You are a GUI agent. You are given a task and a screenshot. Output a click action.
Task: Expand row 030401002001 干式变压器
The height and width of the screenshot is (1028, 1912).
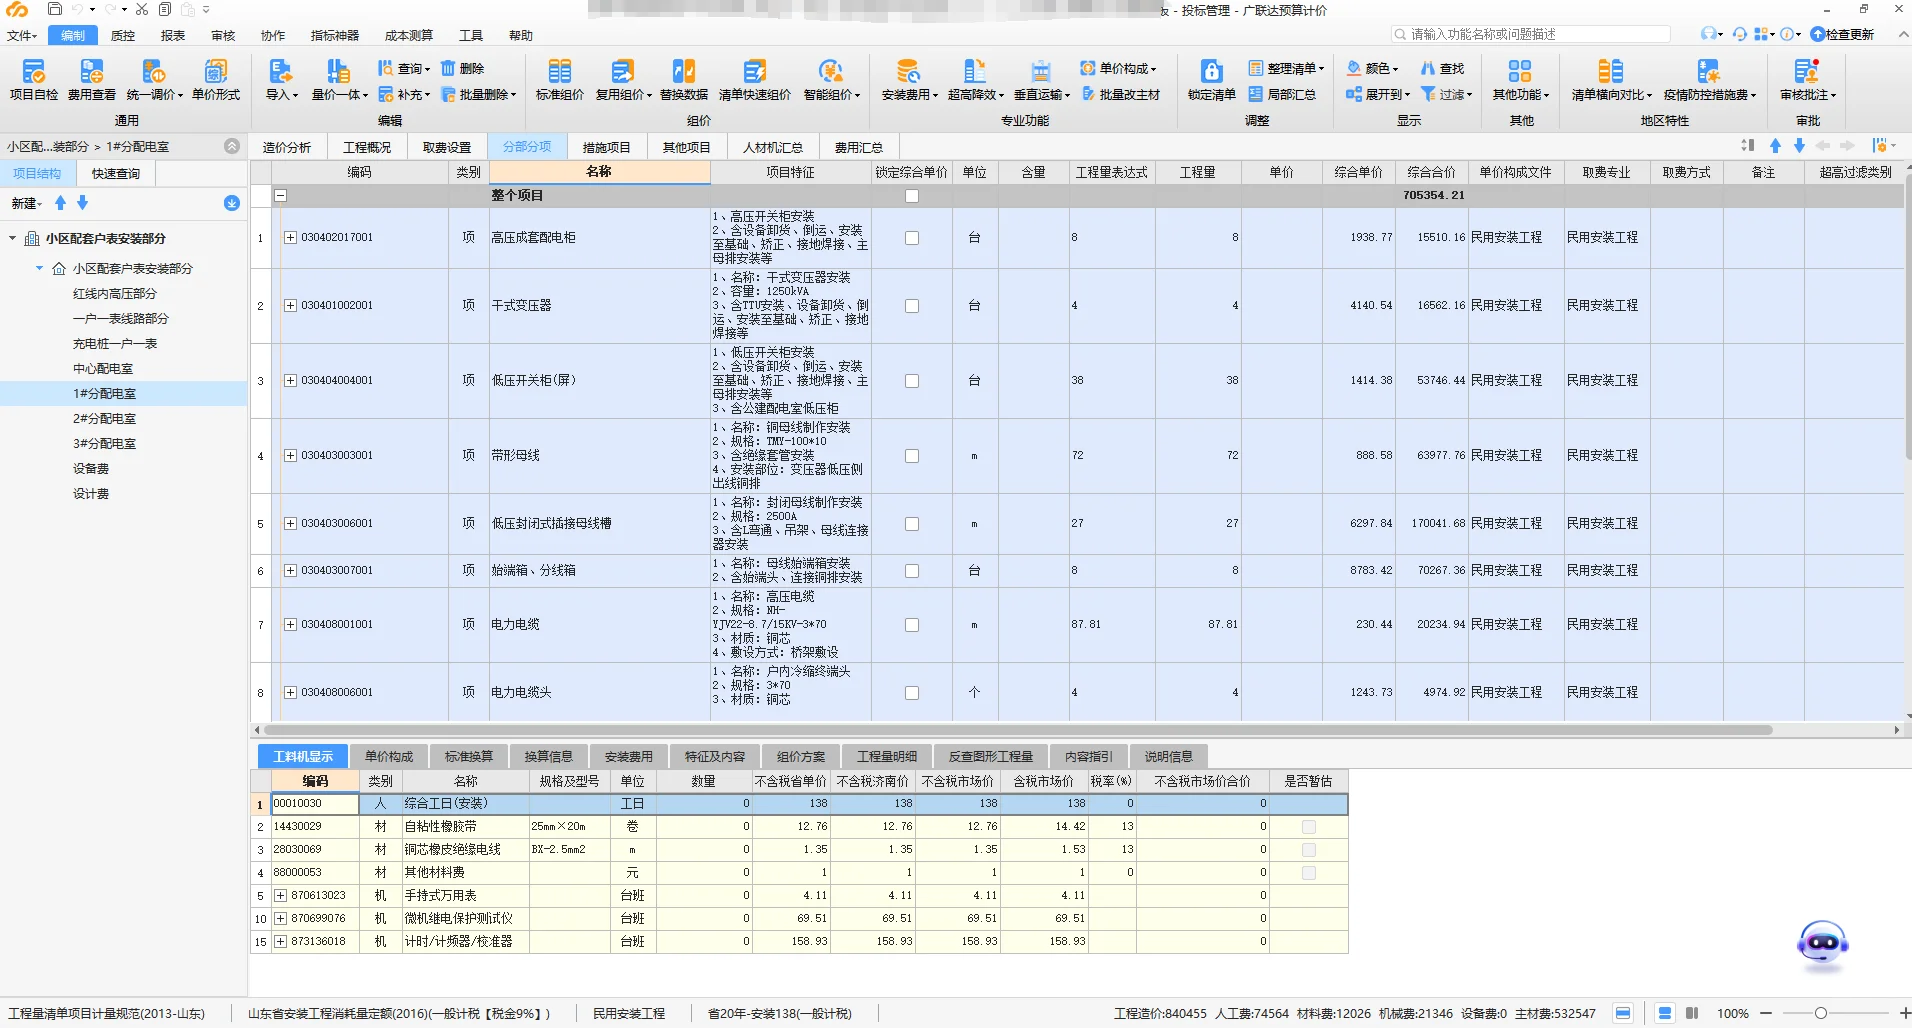coord(290,306)
